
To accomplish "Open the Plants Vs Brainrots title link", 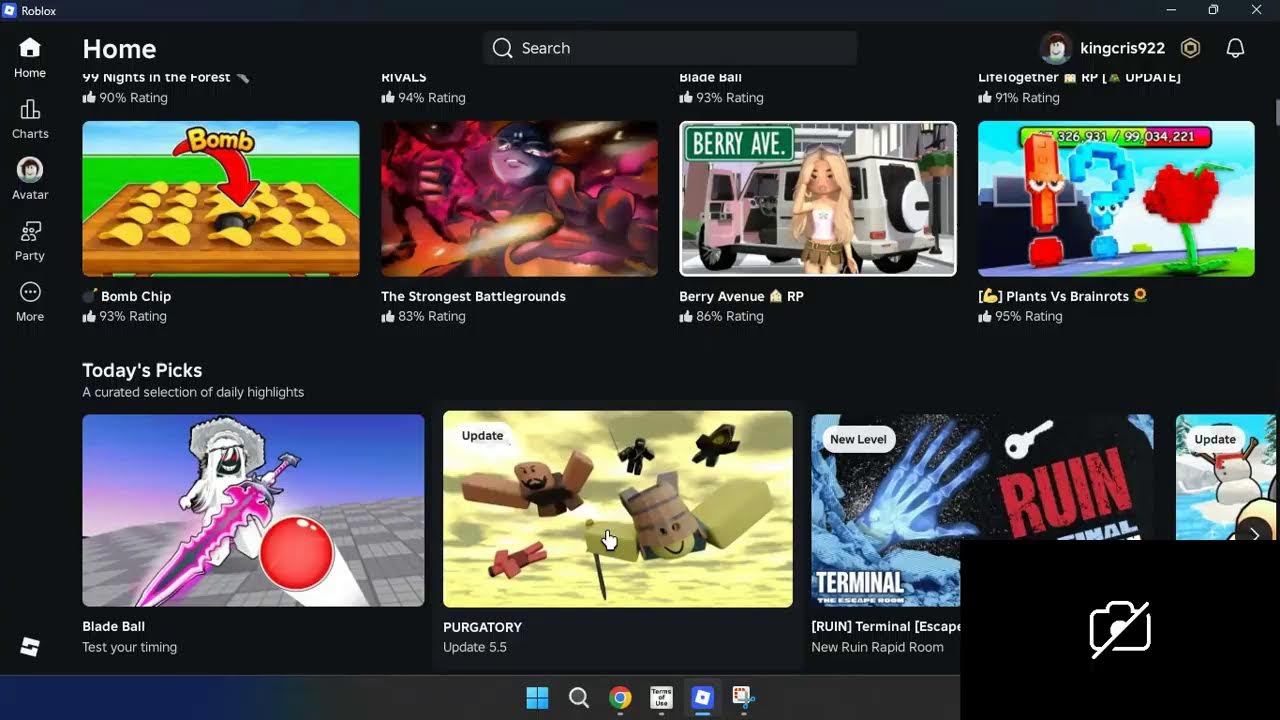I will click(1062, 296).
